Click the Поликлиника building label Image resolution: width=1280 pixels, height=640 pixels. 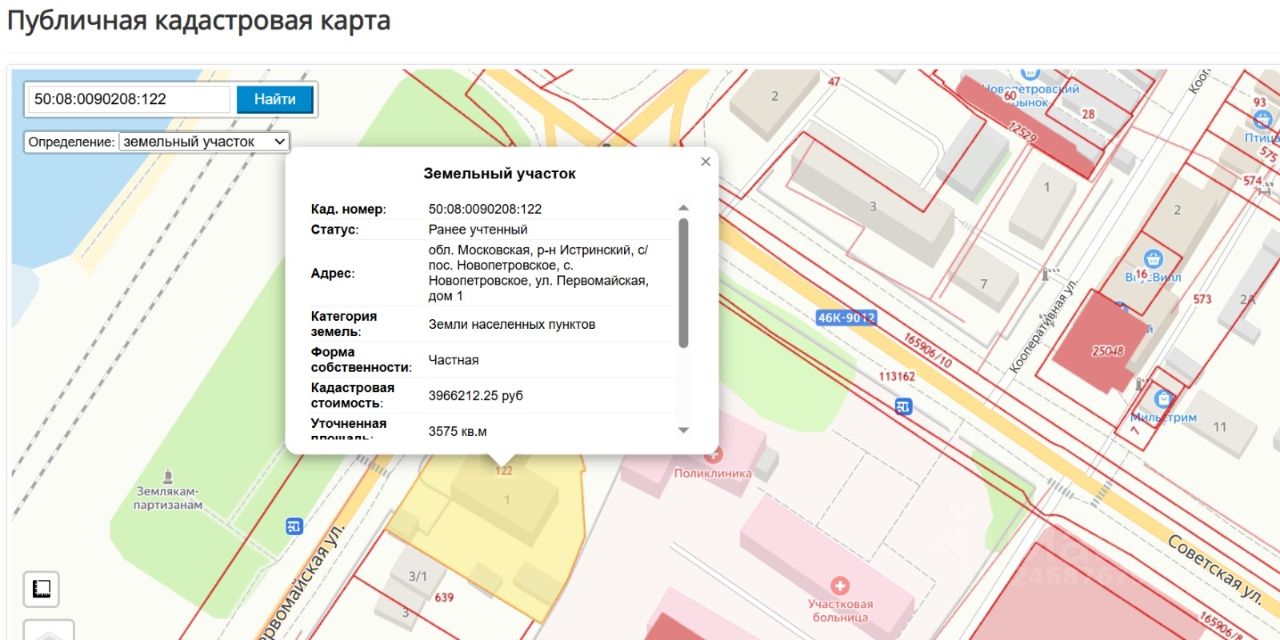coord(713,474)
